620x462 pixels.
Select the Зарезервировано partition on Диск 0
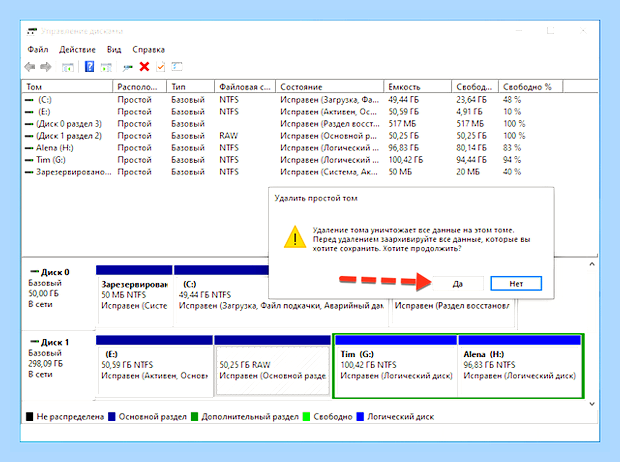coord(134,295)
